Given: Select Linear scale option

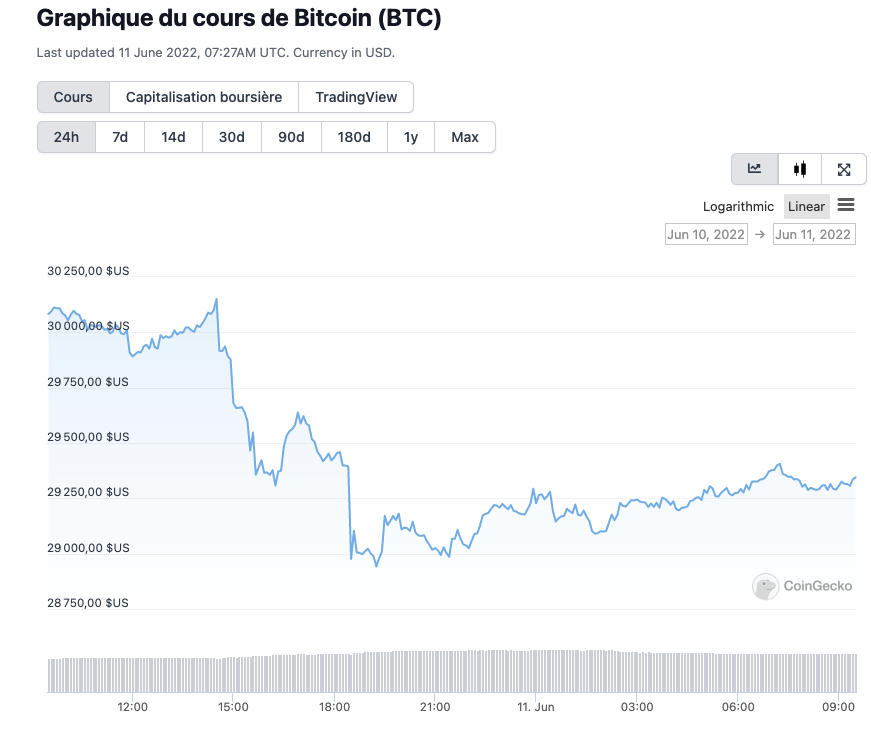Looking at the screenshot, I should 806,207.
